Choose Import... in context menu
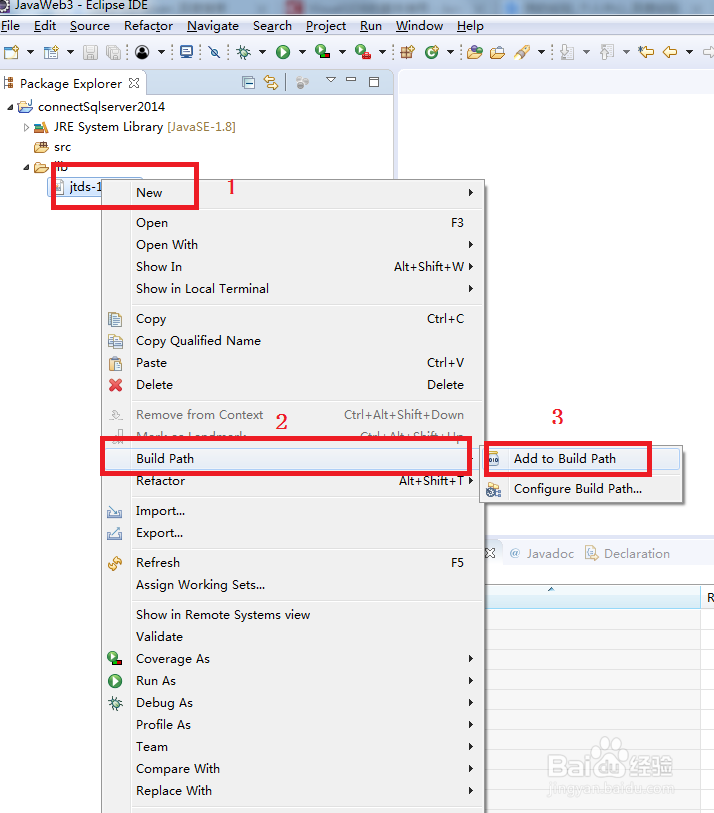This screenshot has width=714, height=813. click(x=293, y=511)
